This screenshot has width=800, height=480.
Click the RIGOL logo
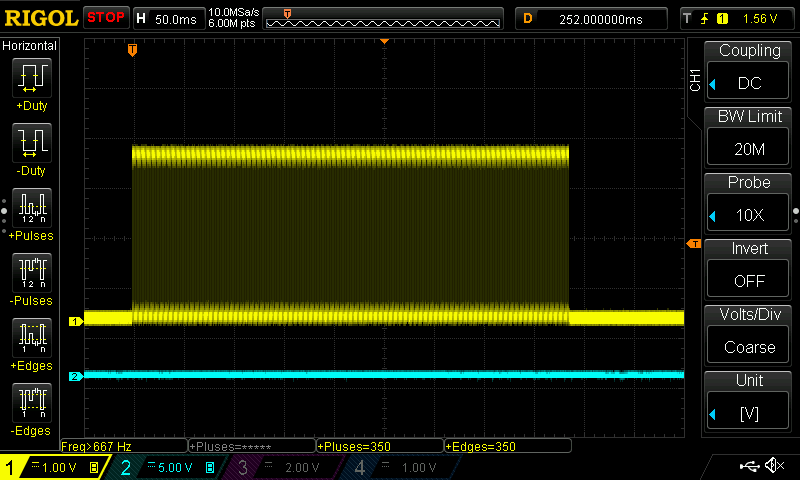[40, 17]
